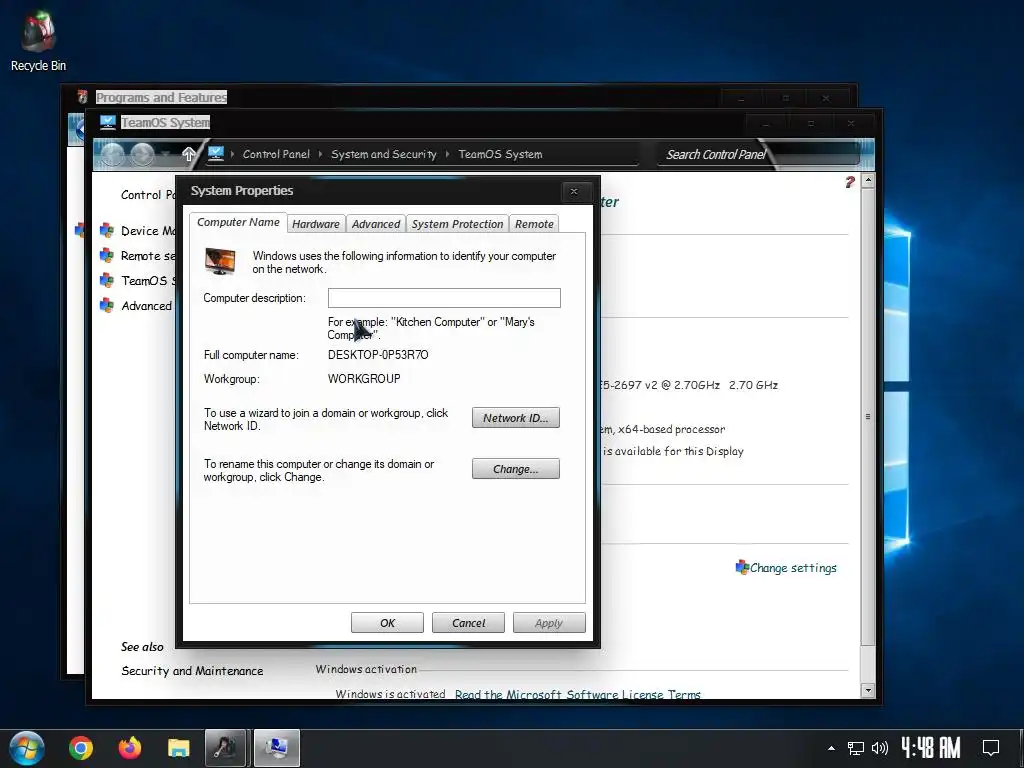1024x768 pixels.
Task: Switch to the Hardware tab
Action: tap(316, 224)
